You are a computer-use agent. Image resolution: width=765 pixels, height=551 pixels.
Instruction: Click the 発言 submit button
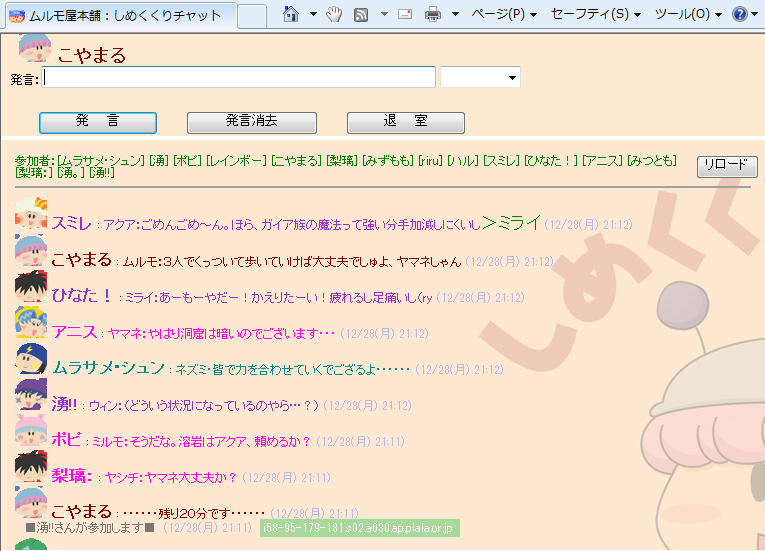click(x=98, y=122)
